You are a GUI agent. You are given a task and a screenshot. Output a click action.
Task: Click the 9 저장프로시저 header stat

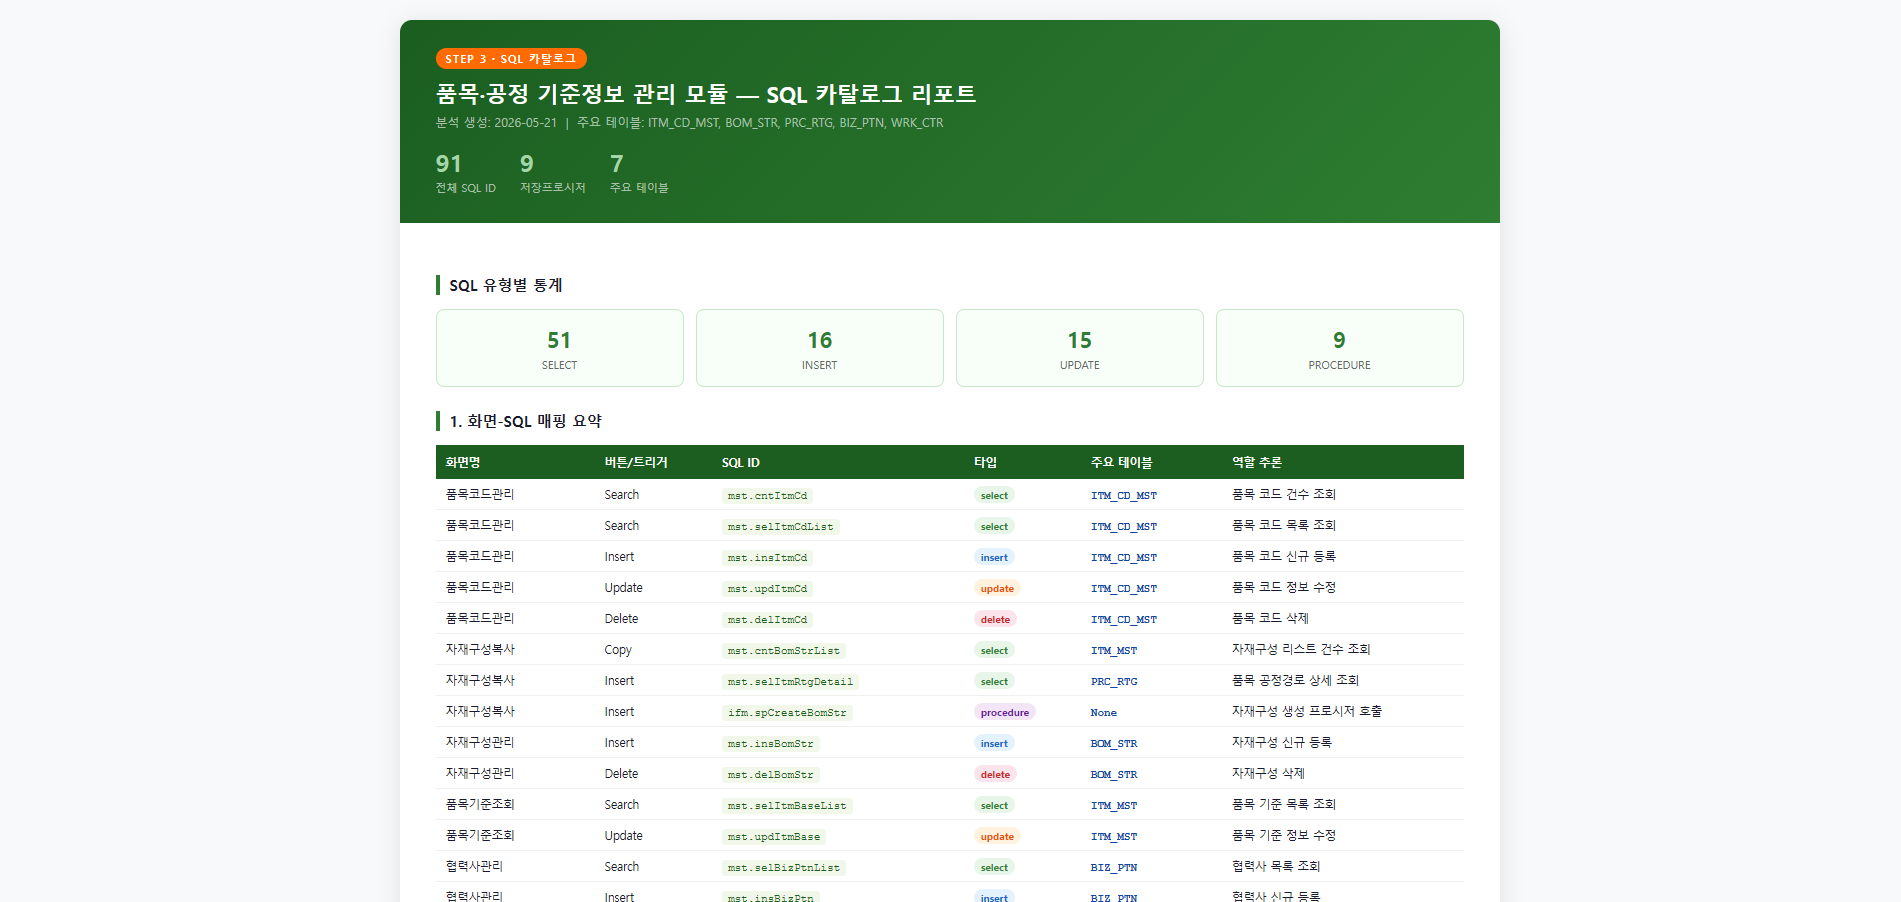tap(552, 173)
